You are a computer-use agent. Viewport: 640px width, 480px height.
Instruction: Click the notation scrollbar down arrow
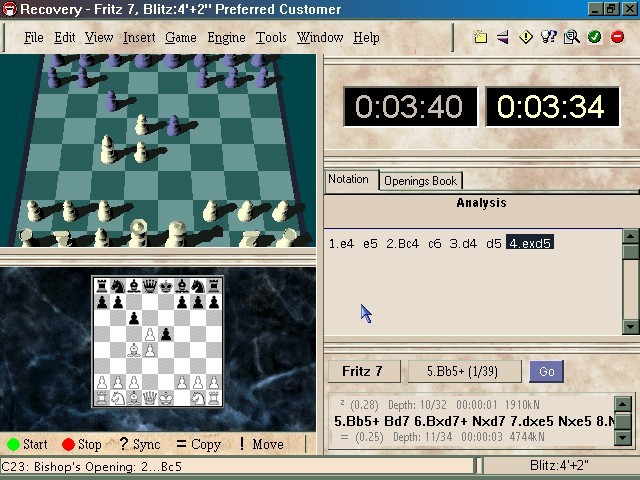[631, 327]
